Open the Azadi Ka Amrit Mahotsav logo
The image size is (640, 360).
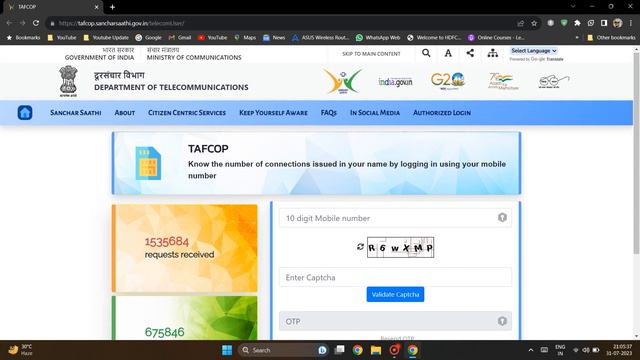(x=503, y=81)
